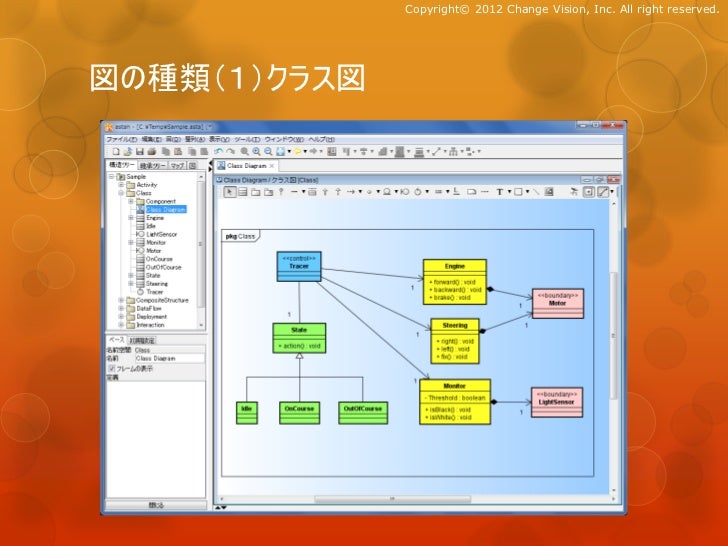
Task: Select the Text 'T' tool
Action: pyautogui.click(x=500, y=192)
